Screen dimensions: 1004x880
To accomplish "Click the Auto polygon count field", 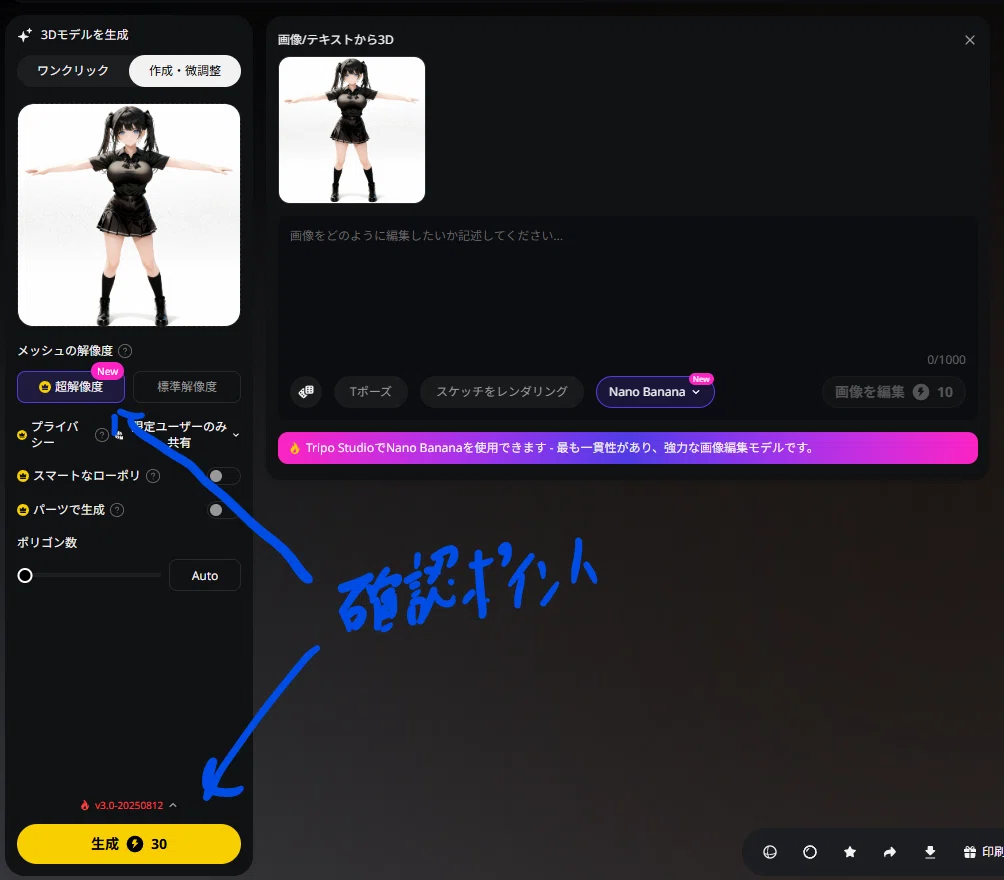I will click(205, 576).
